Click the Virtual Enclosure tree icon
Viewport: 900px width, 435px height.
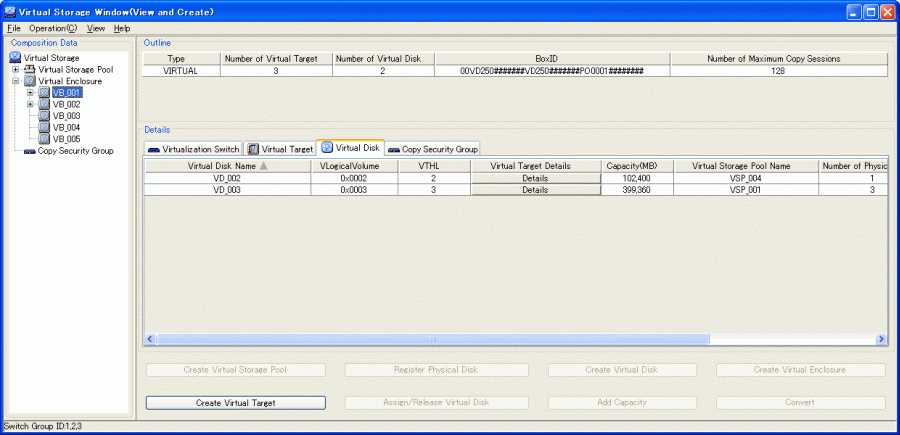pyautogui.click(x=29, y=81)
